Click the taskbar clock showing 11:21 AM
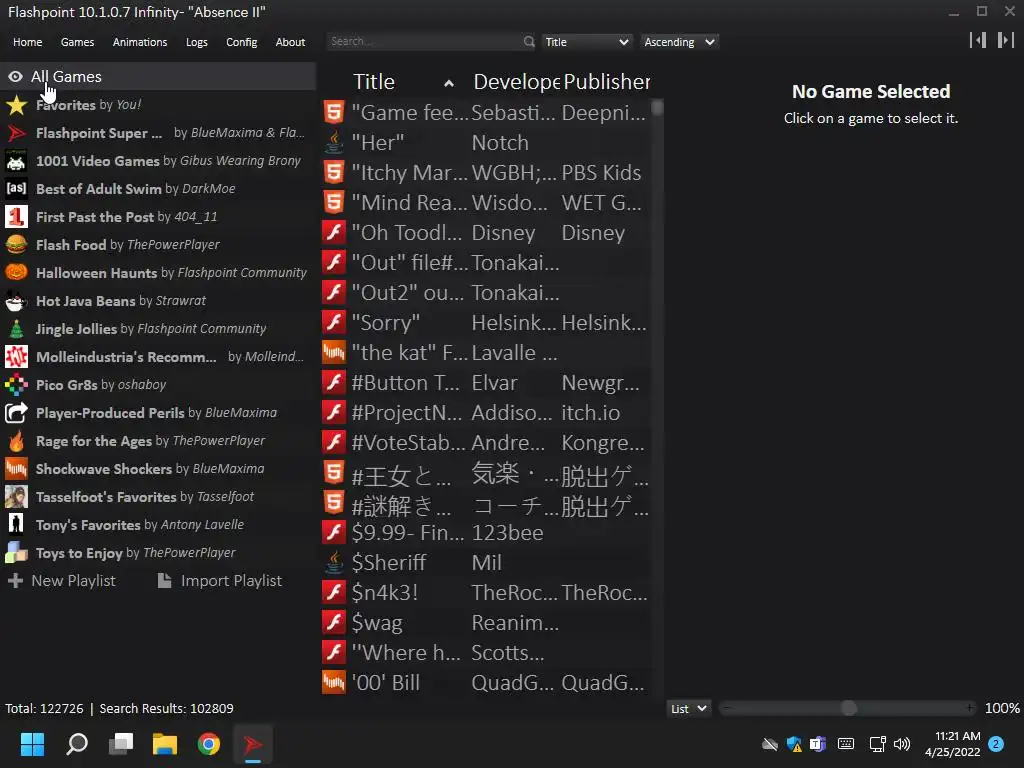Viewport: 1024px width, 768px height. click(x=953, y=744)
